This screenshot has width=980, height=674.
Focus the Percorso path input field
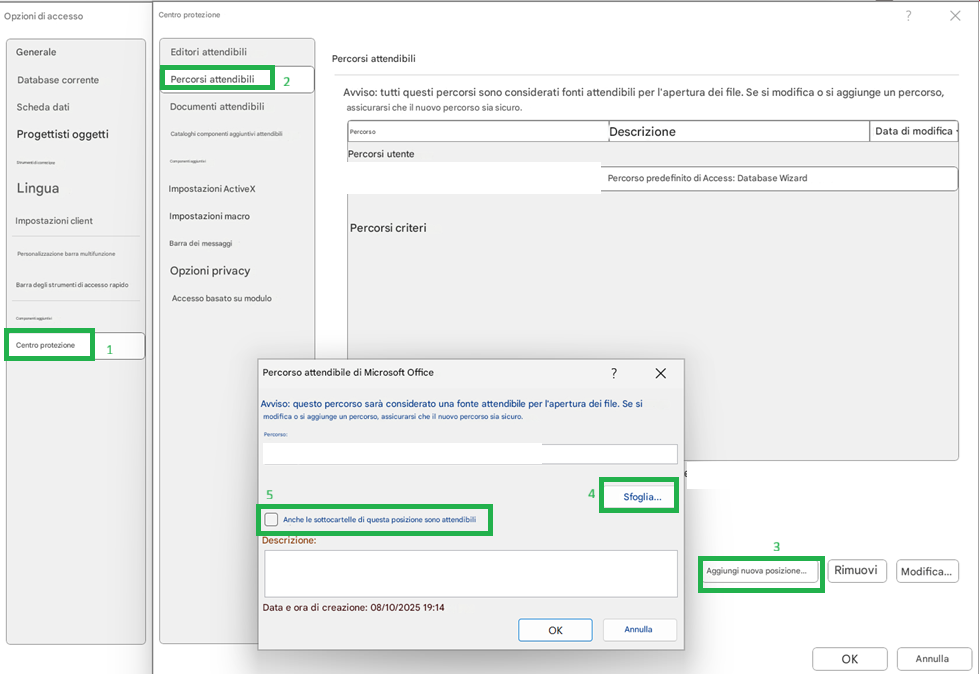(x=470, y=454)
